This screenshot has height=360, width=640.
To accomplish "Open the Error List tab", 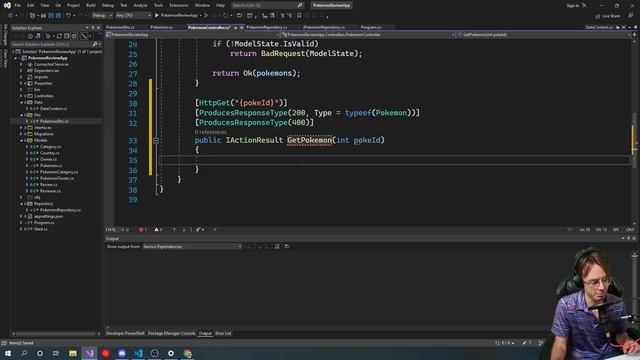I will pyautogui.click(x=223, y=333).
